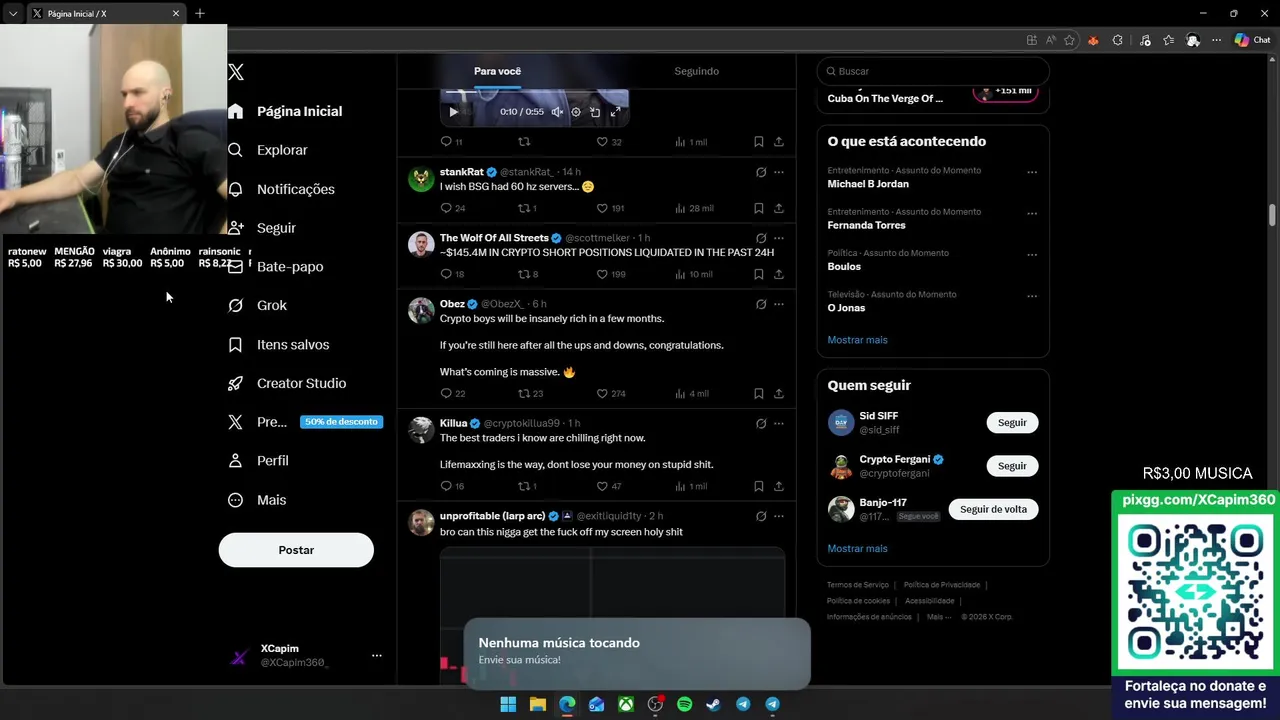Unmute the video player sound
The height and width of the screenshot is (720, 1280).
[557, 112]
